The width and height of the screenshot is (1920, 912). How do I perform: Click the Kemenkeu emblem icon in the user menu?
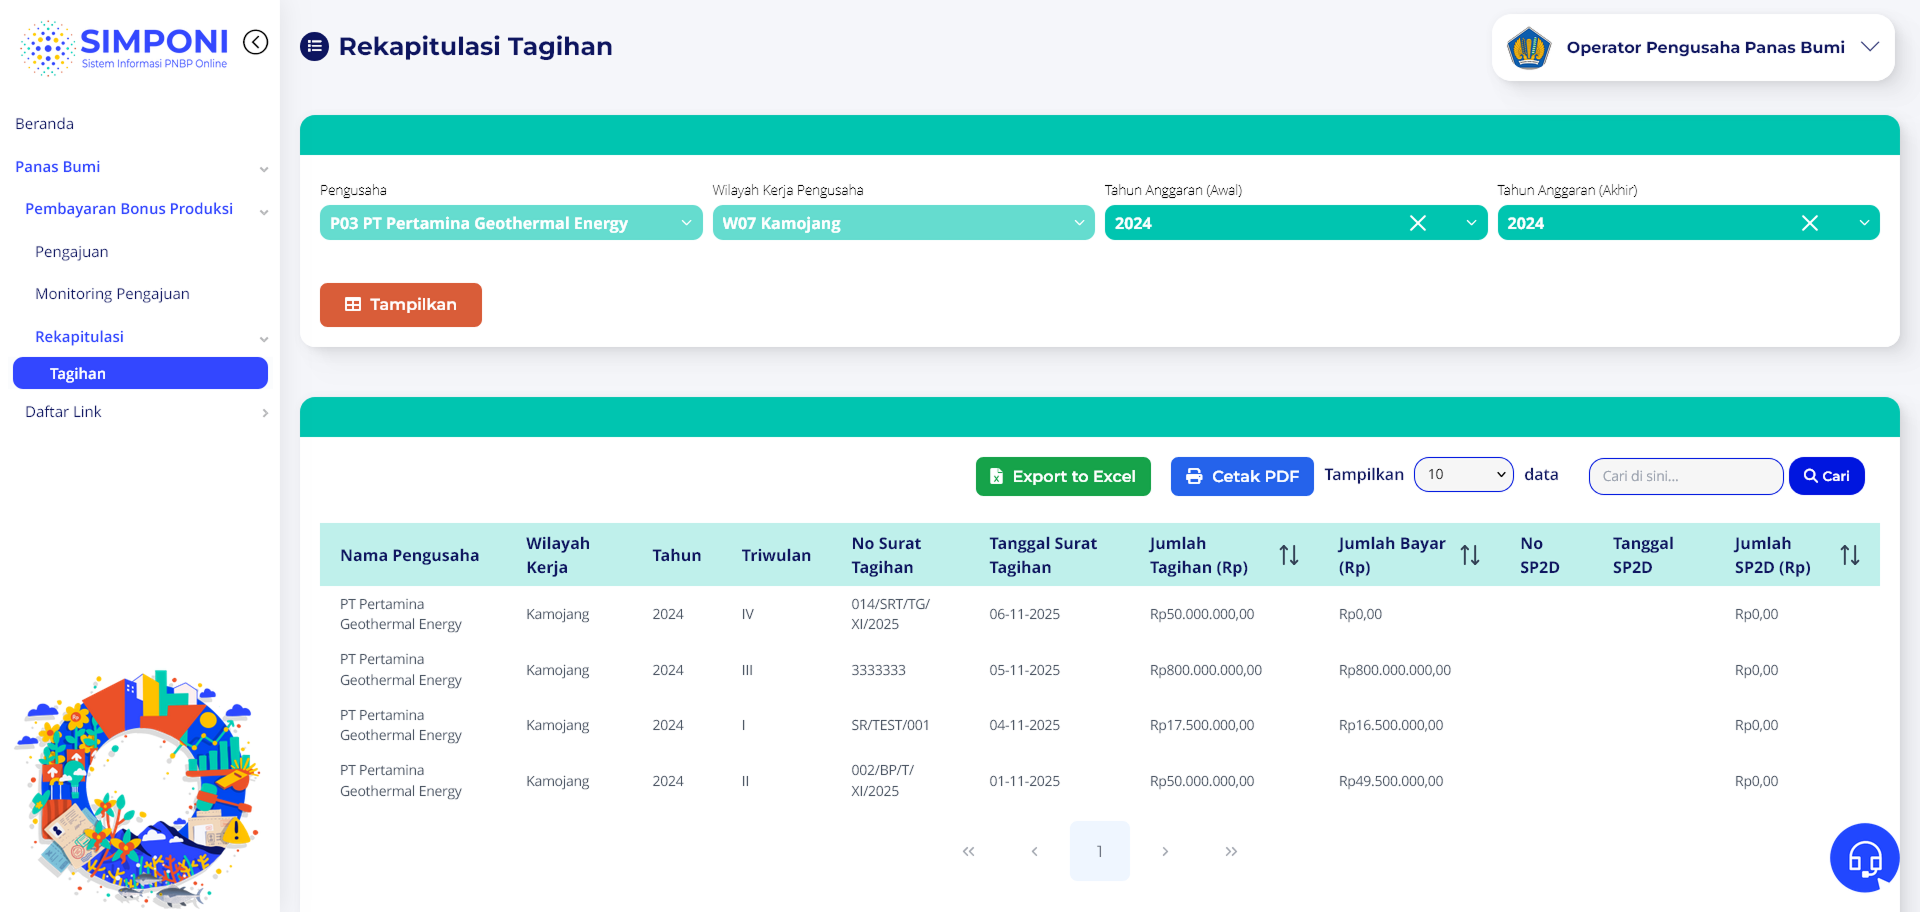click(1529, 47)
